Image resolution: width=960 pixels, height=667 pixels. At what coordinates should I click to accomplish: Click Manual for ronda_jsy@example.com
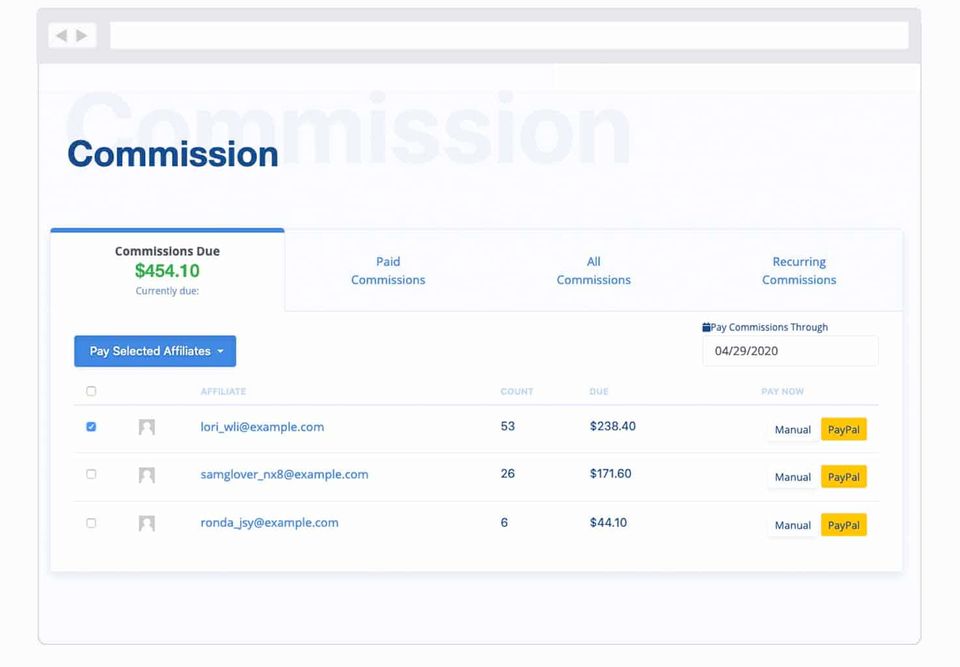[793, 525]
